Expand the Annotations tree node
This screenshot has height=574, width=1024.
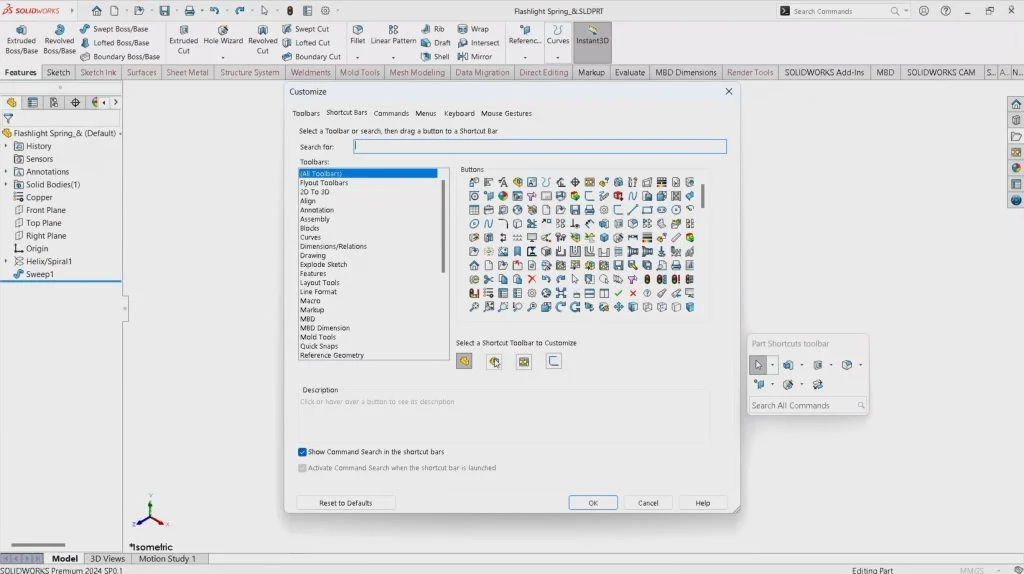point(6,172)
